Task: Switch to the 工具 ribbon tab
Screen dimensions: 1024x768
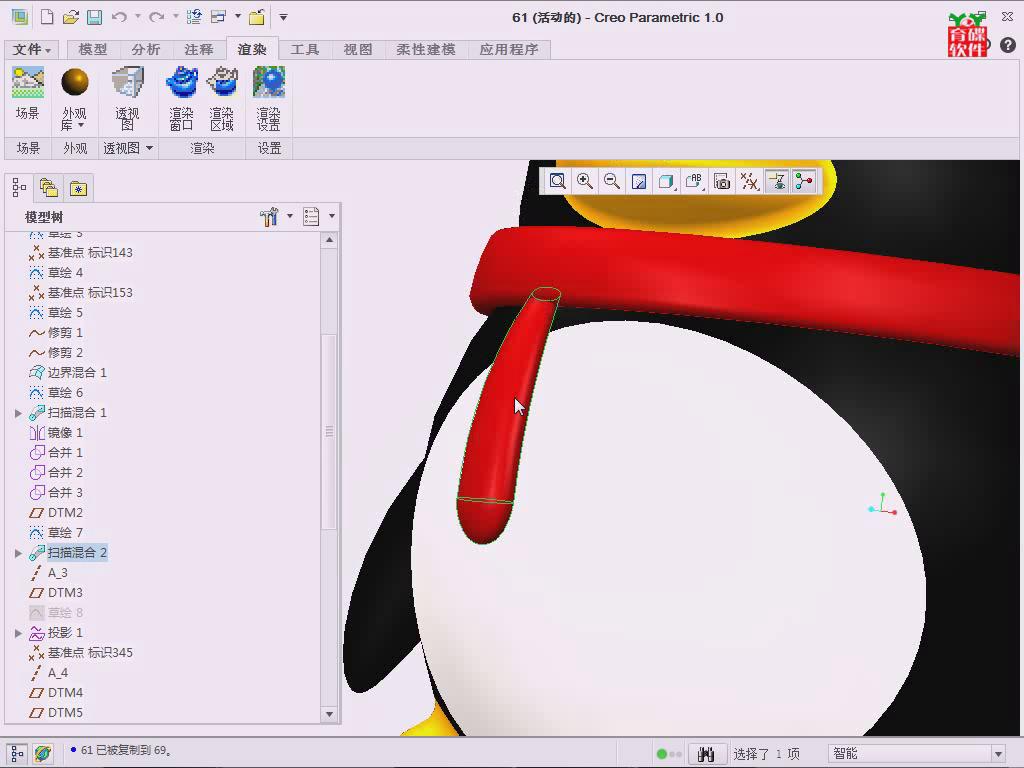Action: pos(305,50)
